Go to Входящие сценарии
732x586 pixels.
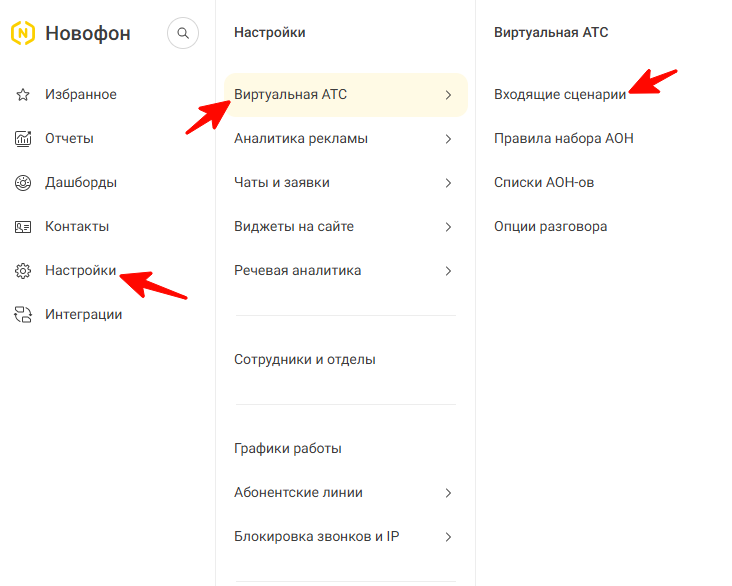click(560, 94)
